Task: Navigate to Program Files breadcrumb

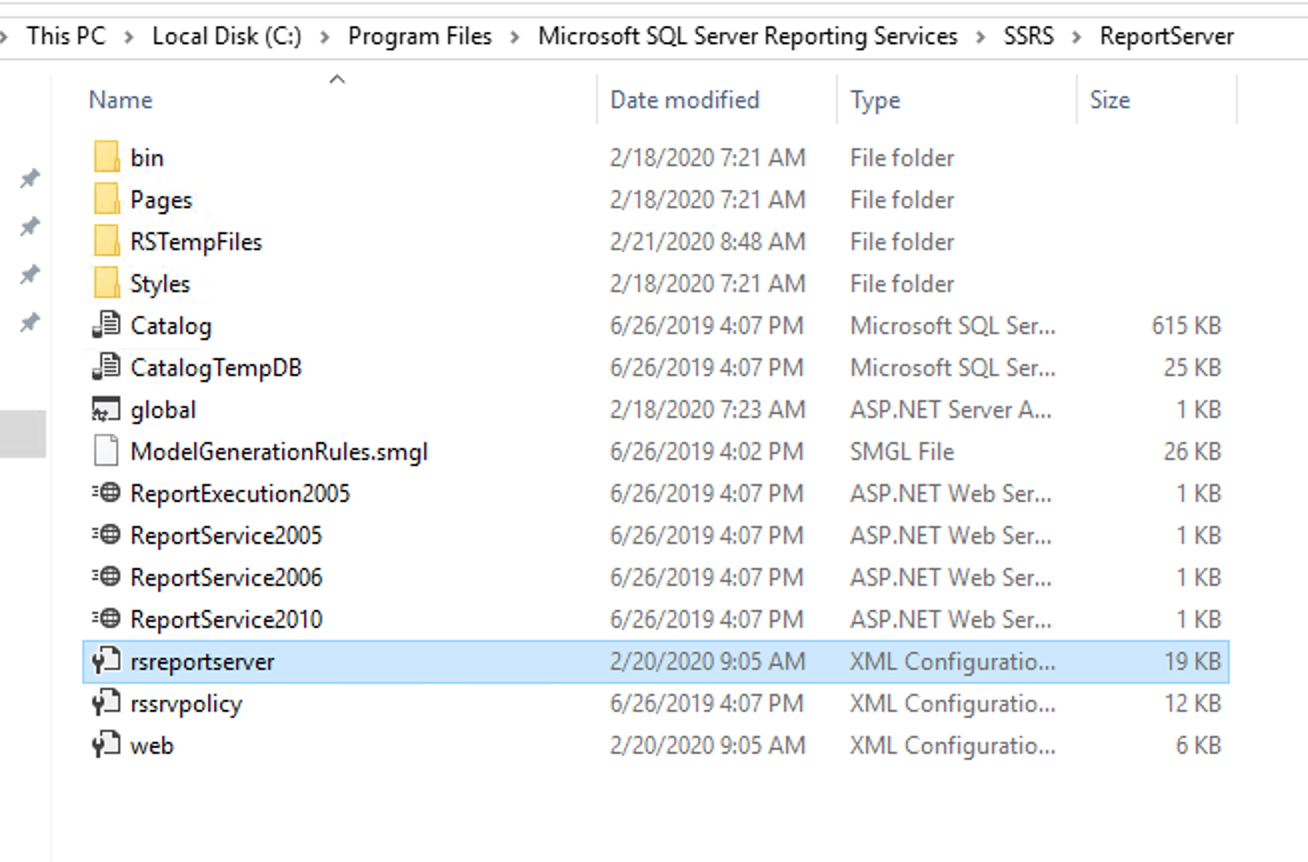Action: 420,37
